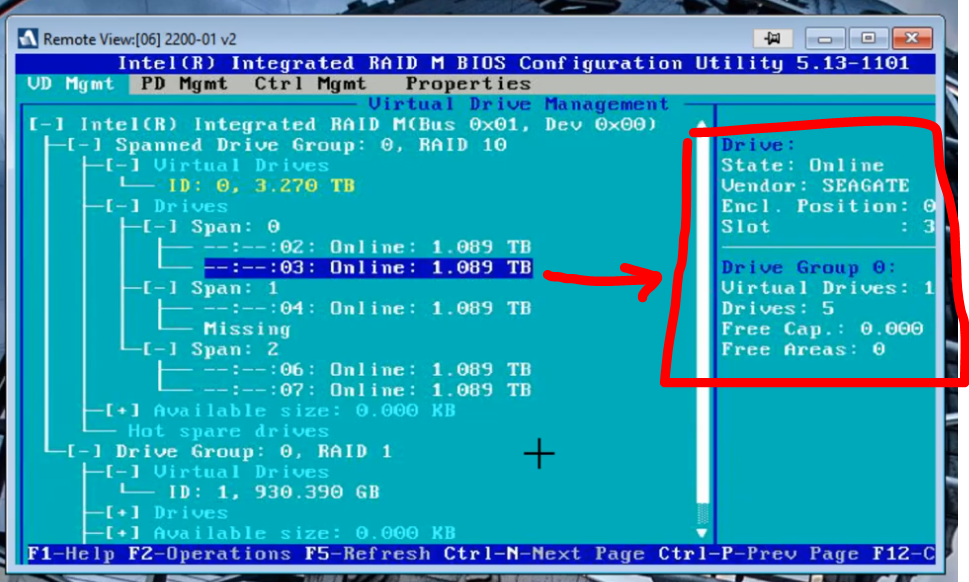Maximize the Remote View window

[x=868, y=38]
